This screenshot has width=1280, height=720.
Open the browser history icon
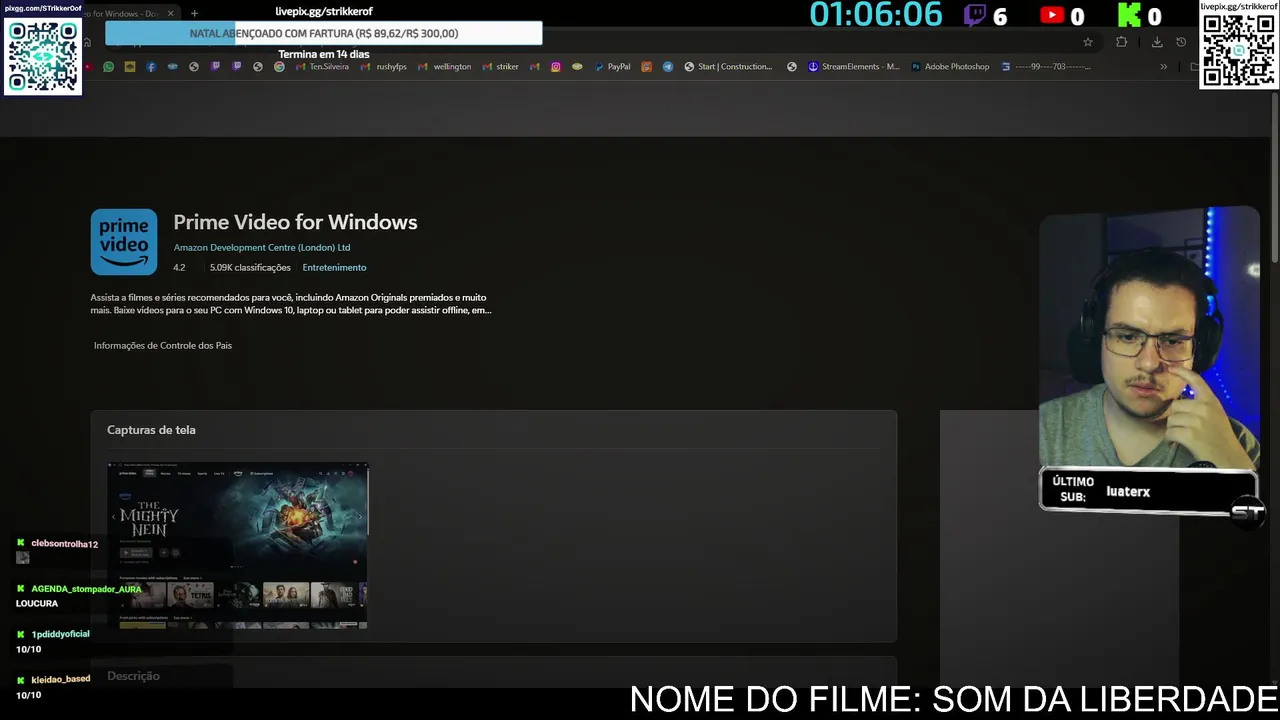pos(1181,42)
